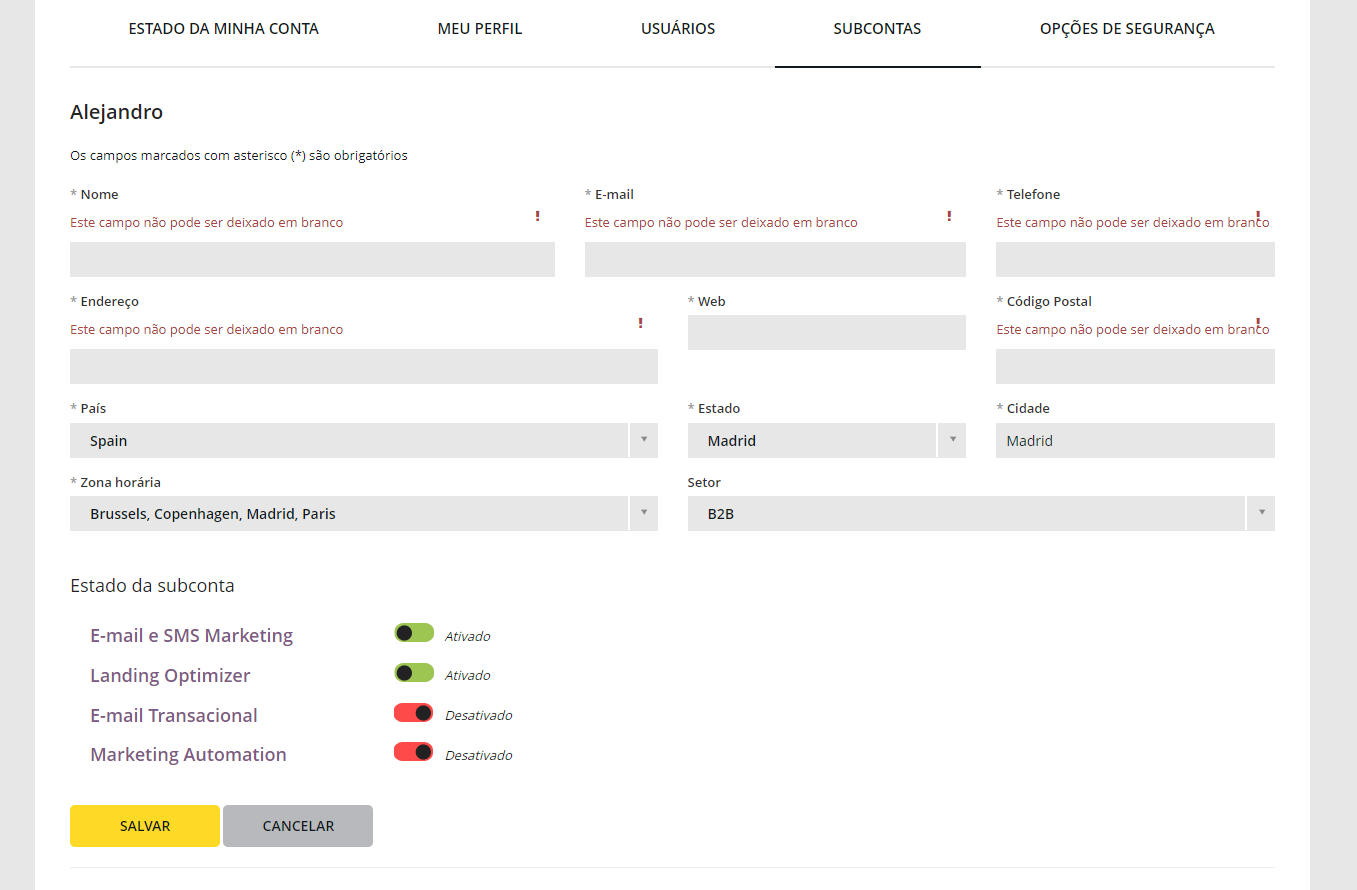Enable the E-mail Transacional toggle
Screen dimensions: 1357x890
[x=414, y=713]
